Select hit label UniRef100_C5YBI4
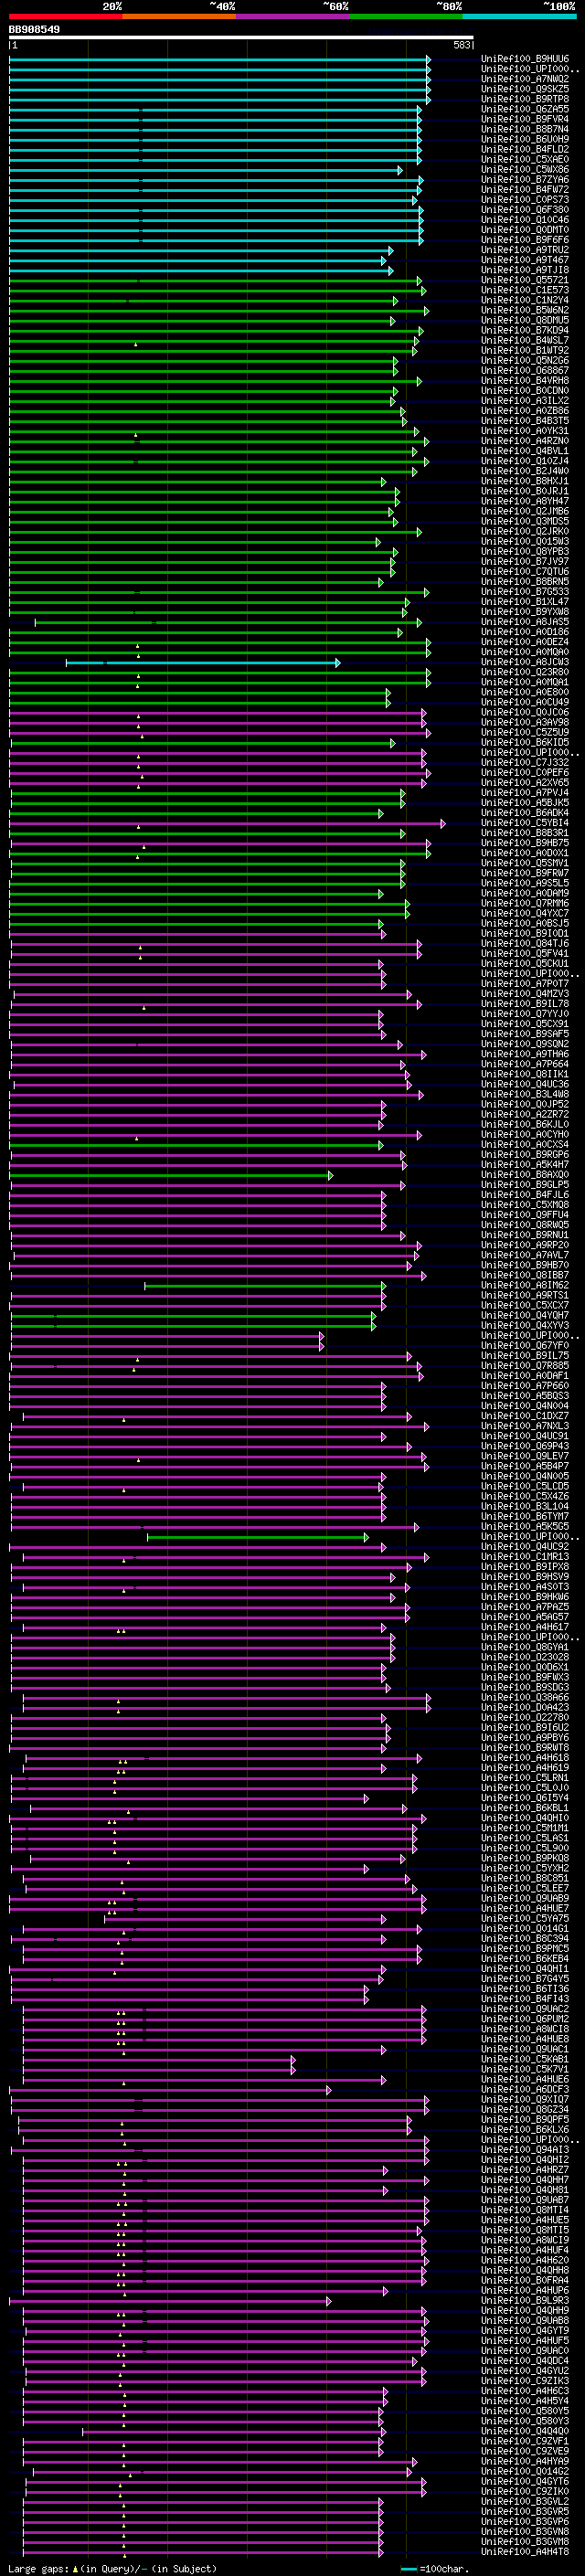Viewport: 585px width, 2576px height. 525,823
